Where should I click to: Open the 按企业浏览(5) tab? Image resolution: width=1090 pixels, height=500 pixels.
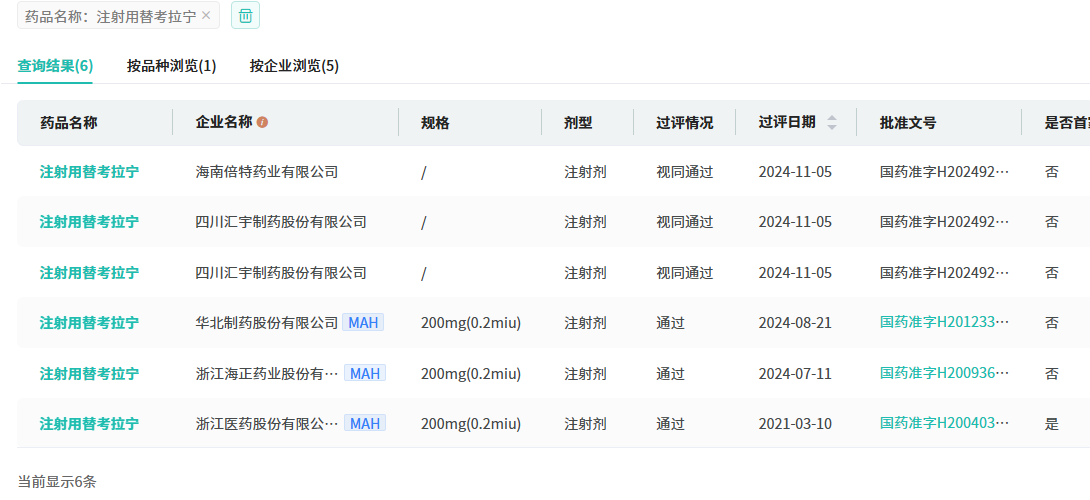click(295, 66)
